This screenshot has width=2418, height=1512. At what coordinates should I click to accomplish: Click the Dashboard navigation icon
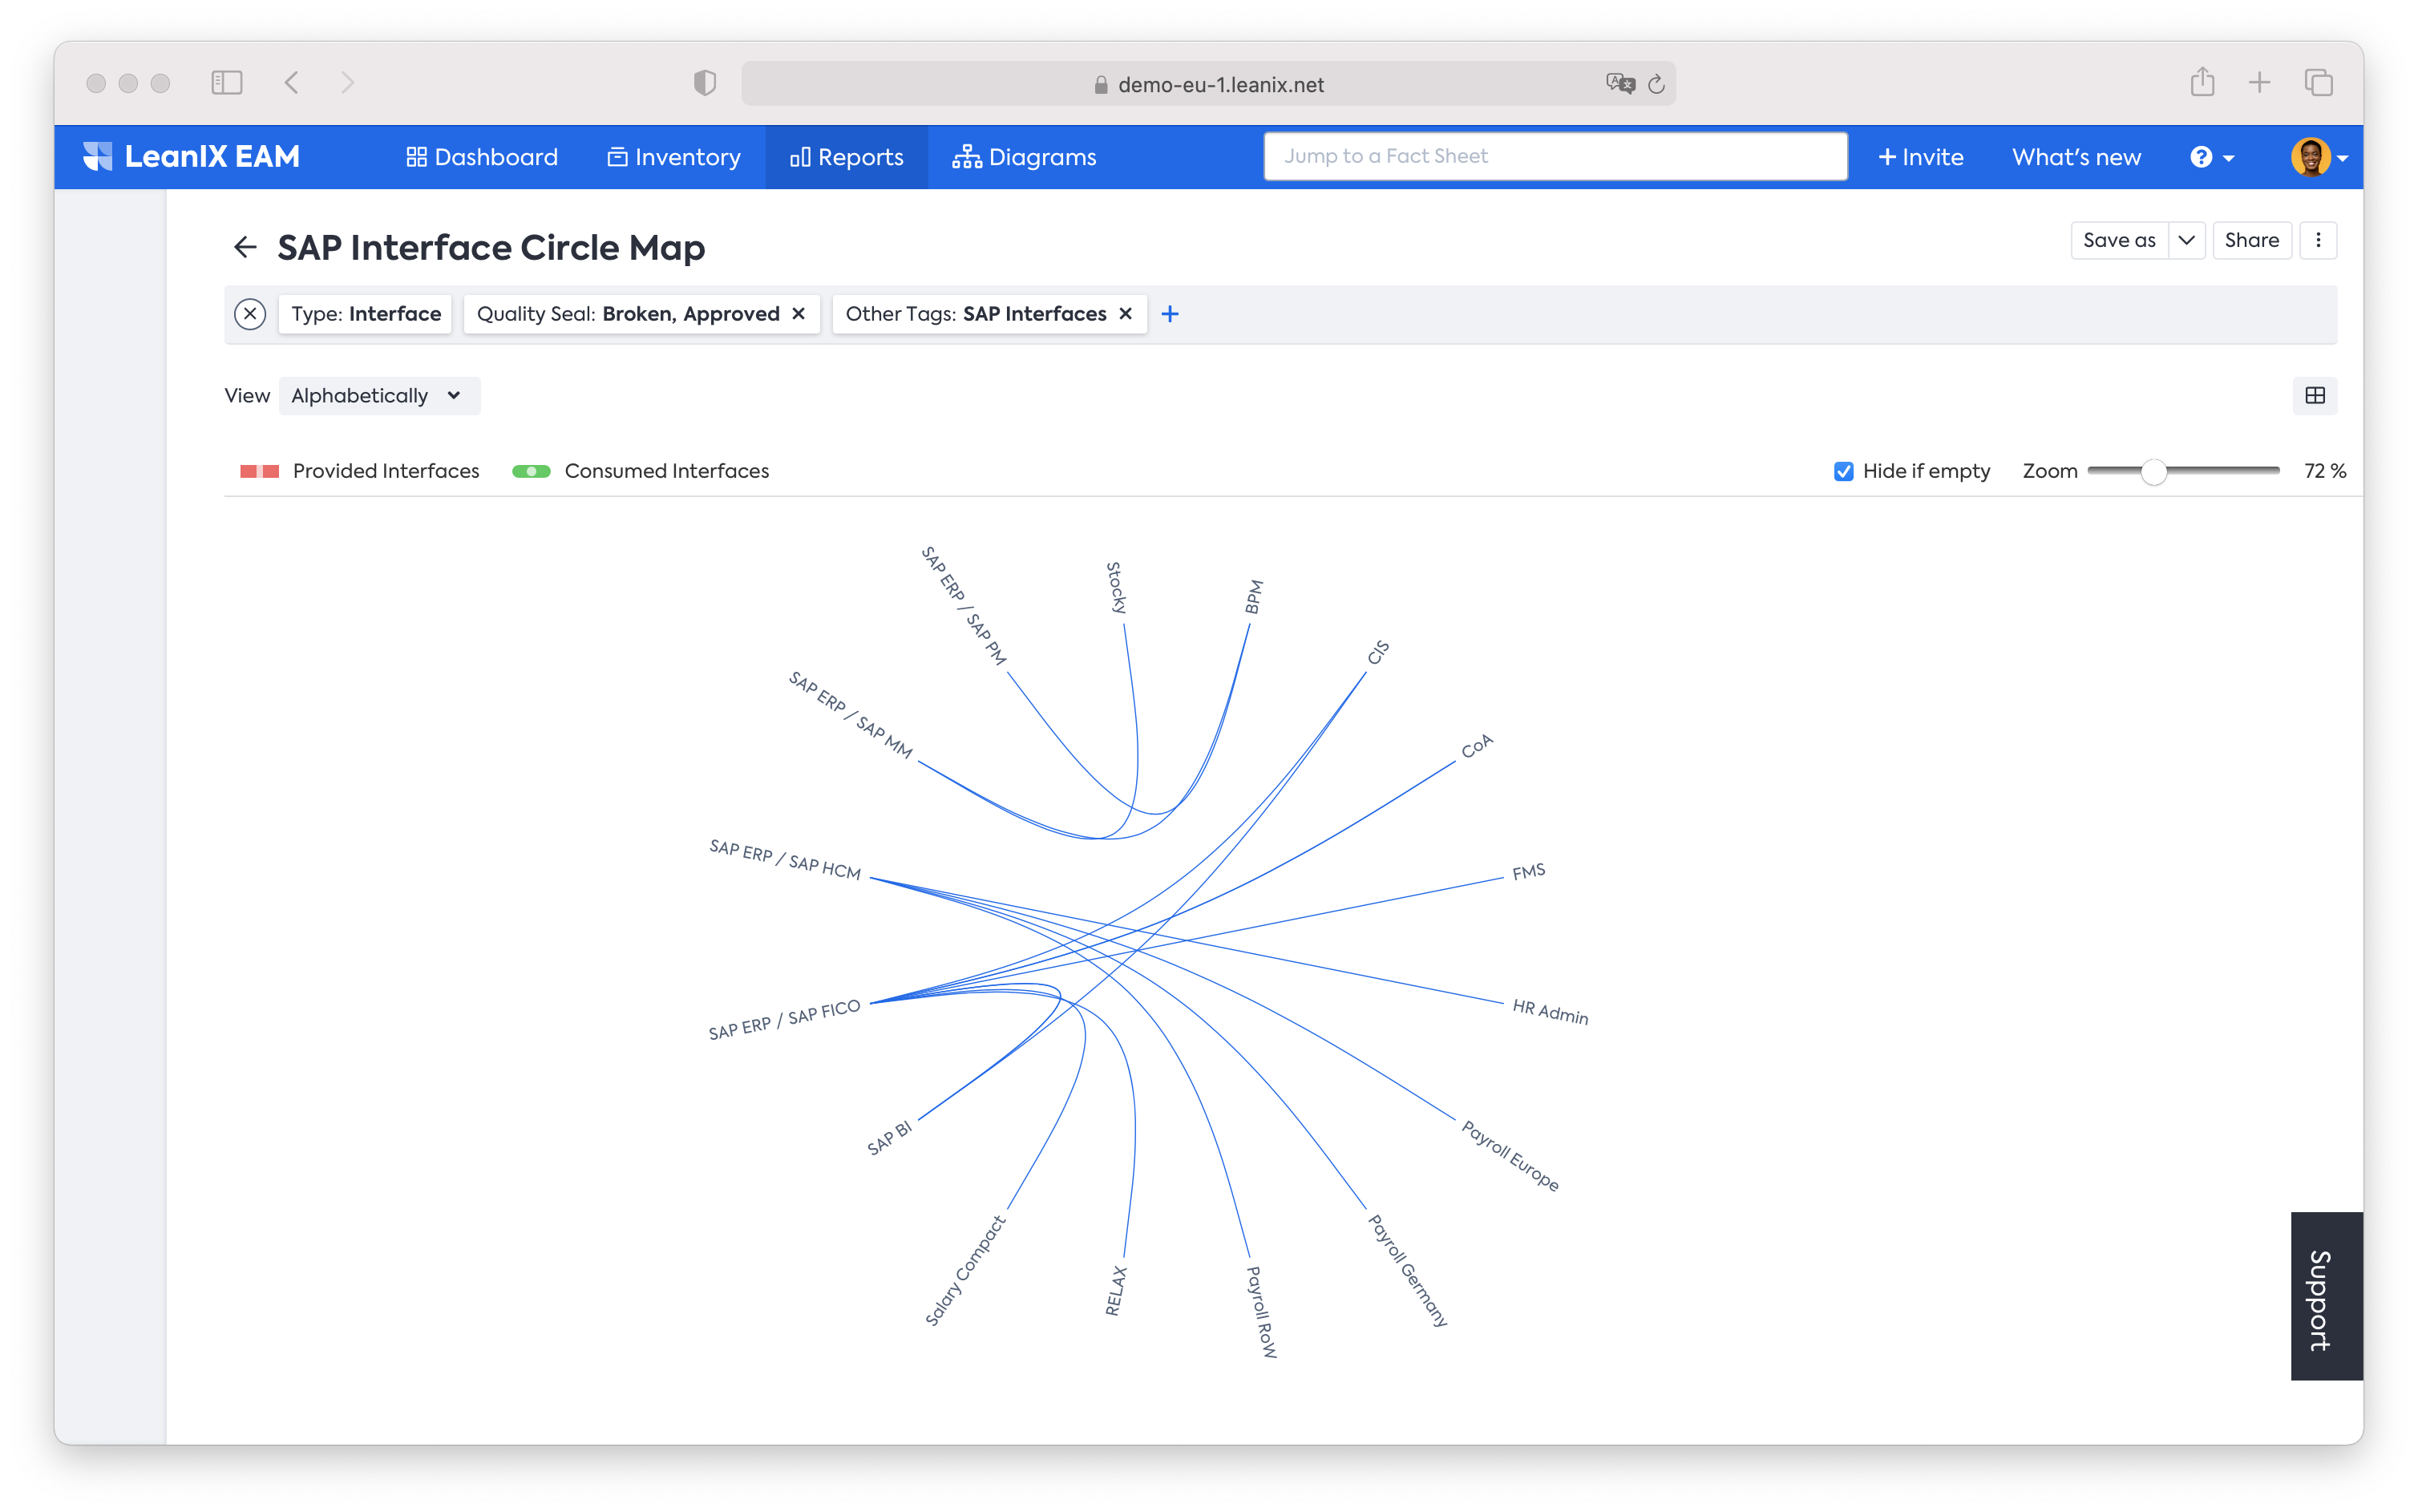pyautogui.click(x=414, y=157)
